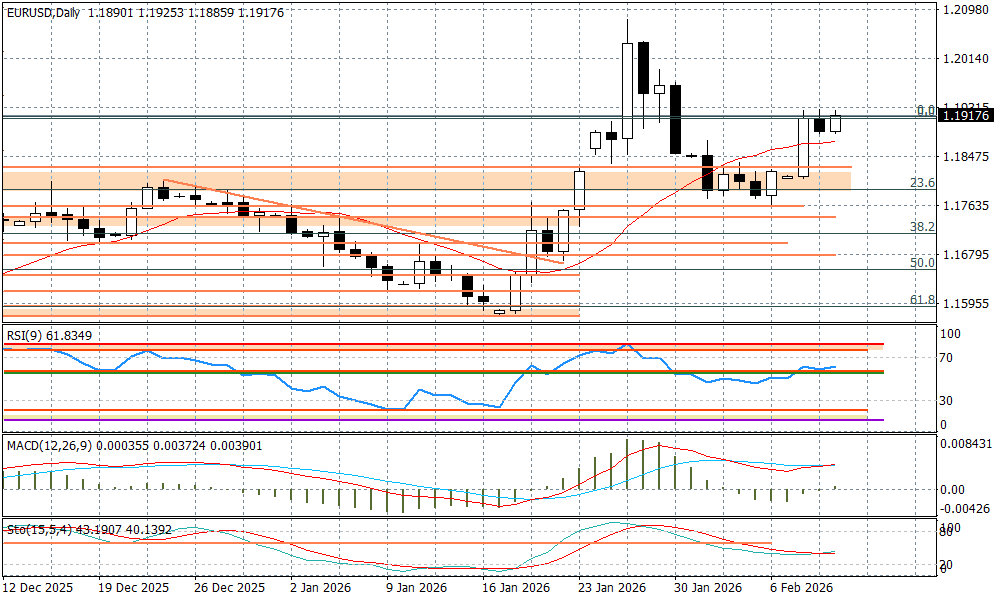Screen dimensions: 1000x600
Task: Click the 61.8 Fibonacci level label
Action: click(x=921, y=300)
